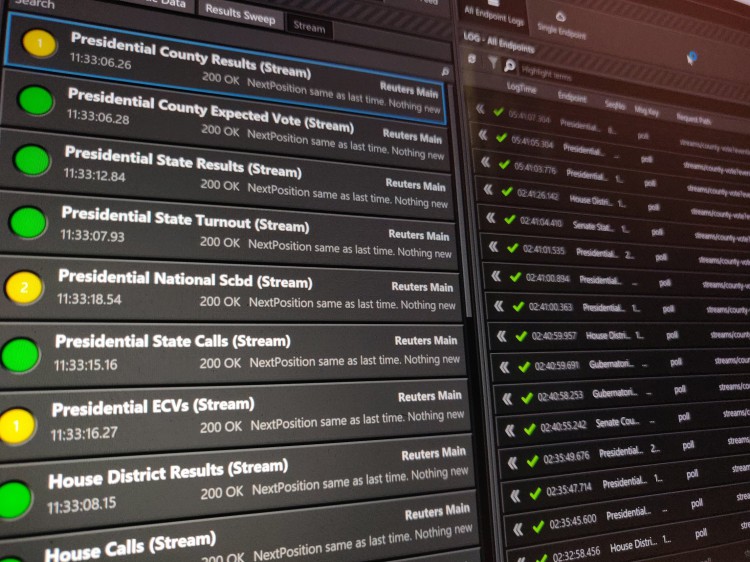Expand log entry 02:35:45.600 with double chevron

point(518,529)
